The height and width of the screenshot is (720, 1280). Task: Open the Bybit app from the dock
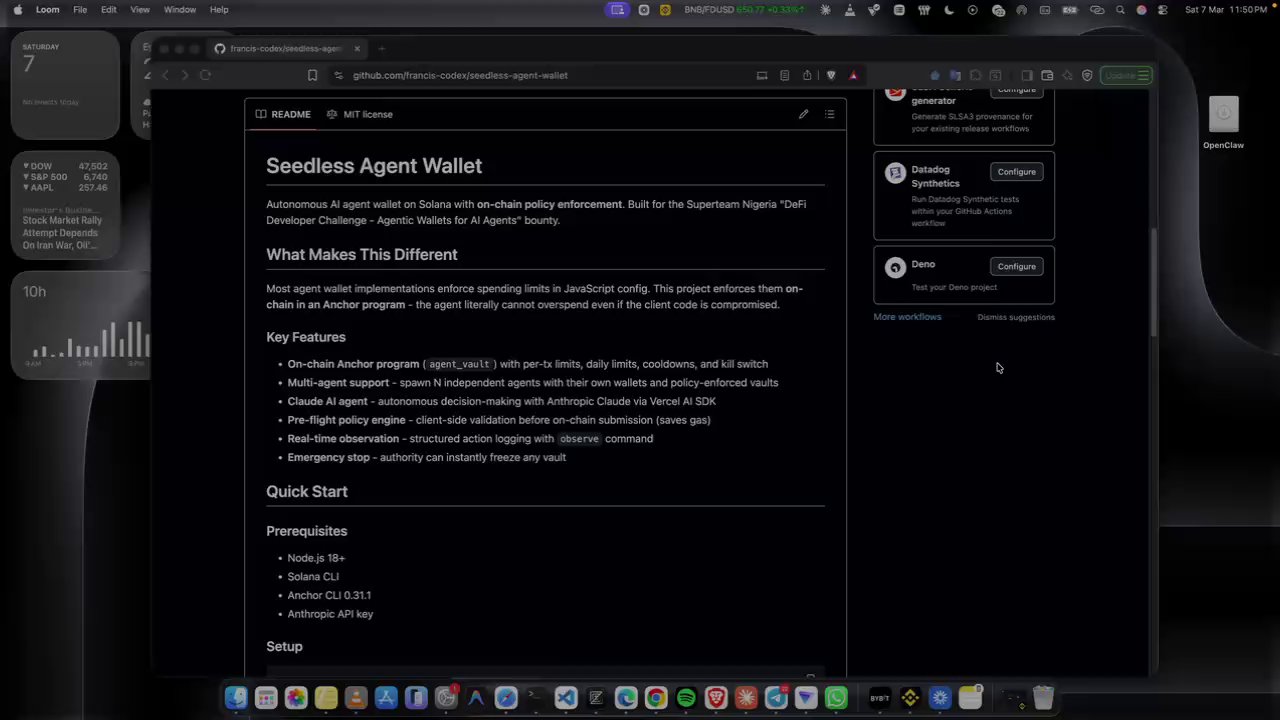point(880,698)
